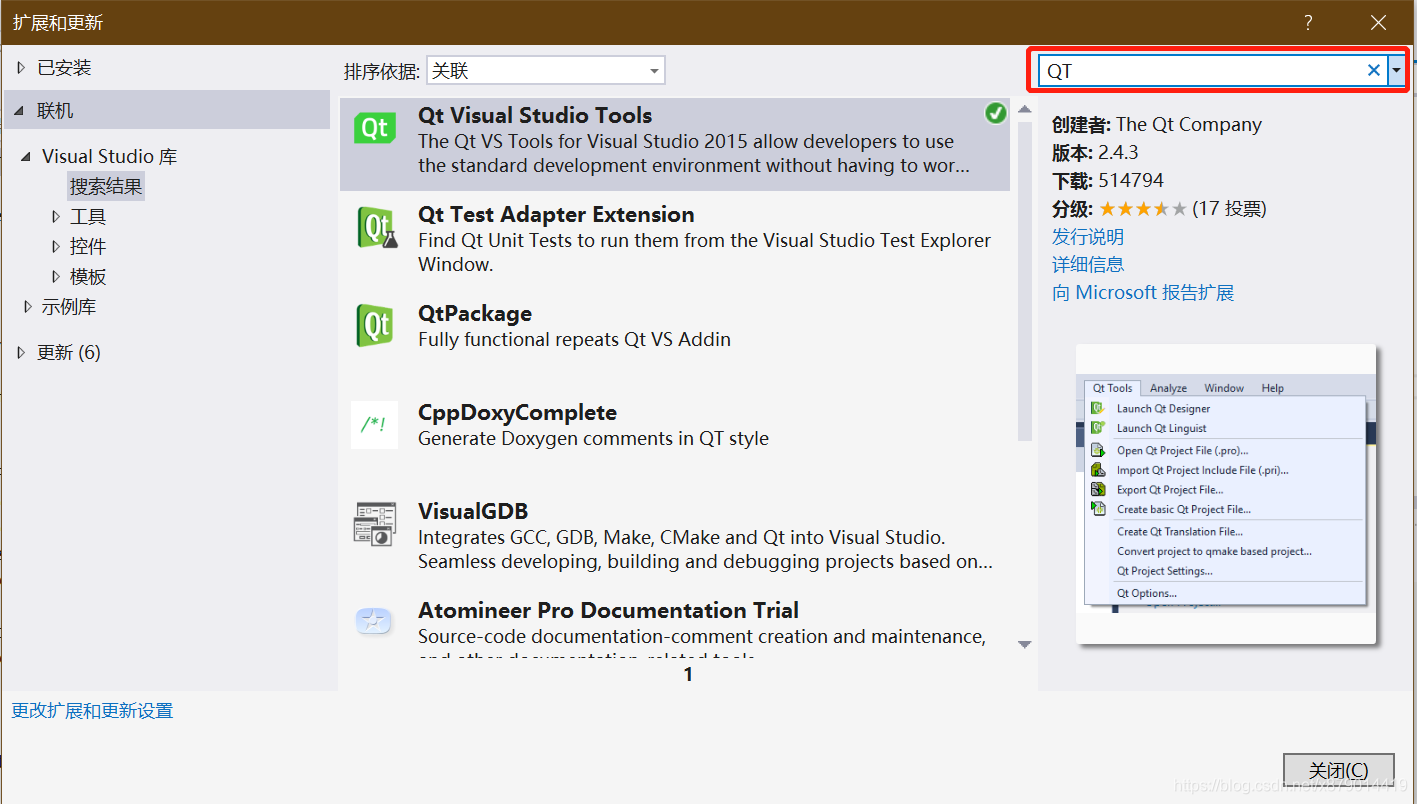Image resolution: width=1417 pixels, height=804 pixels.
Task: Click the results list scrollbar thumb
Action: tap(1025, 282)
